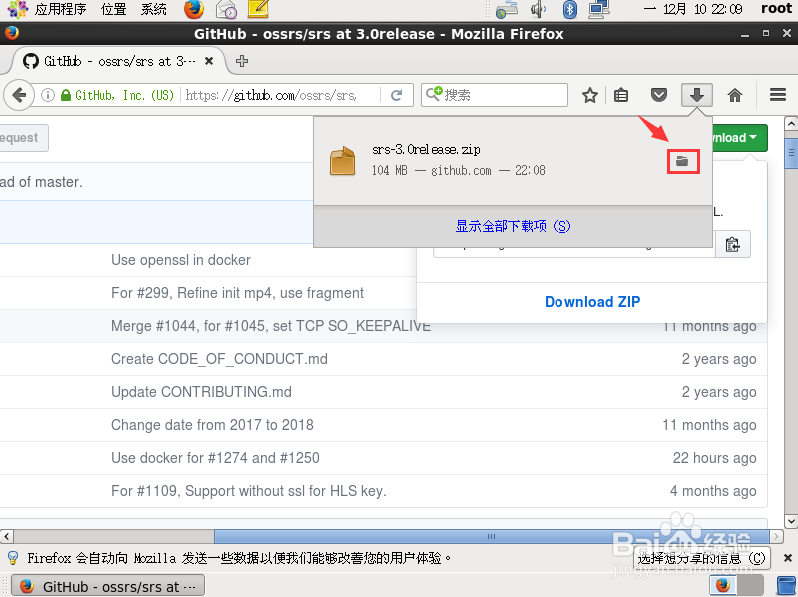Go to Firefox home page icon
Image resolution: width=798 pixels, height=597 pixels.
[734, 95]
